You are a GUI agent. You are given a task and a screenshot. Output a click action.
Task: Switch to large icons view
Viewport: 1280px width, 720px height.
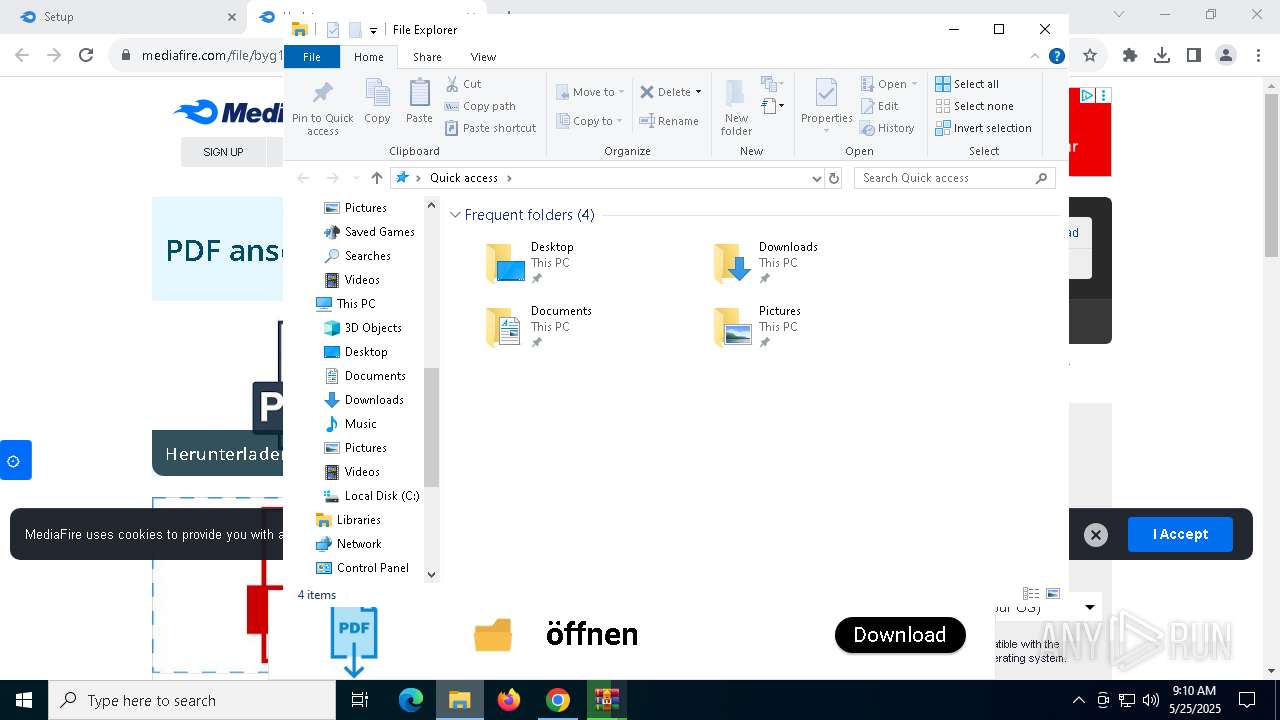click(1052, 594)
